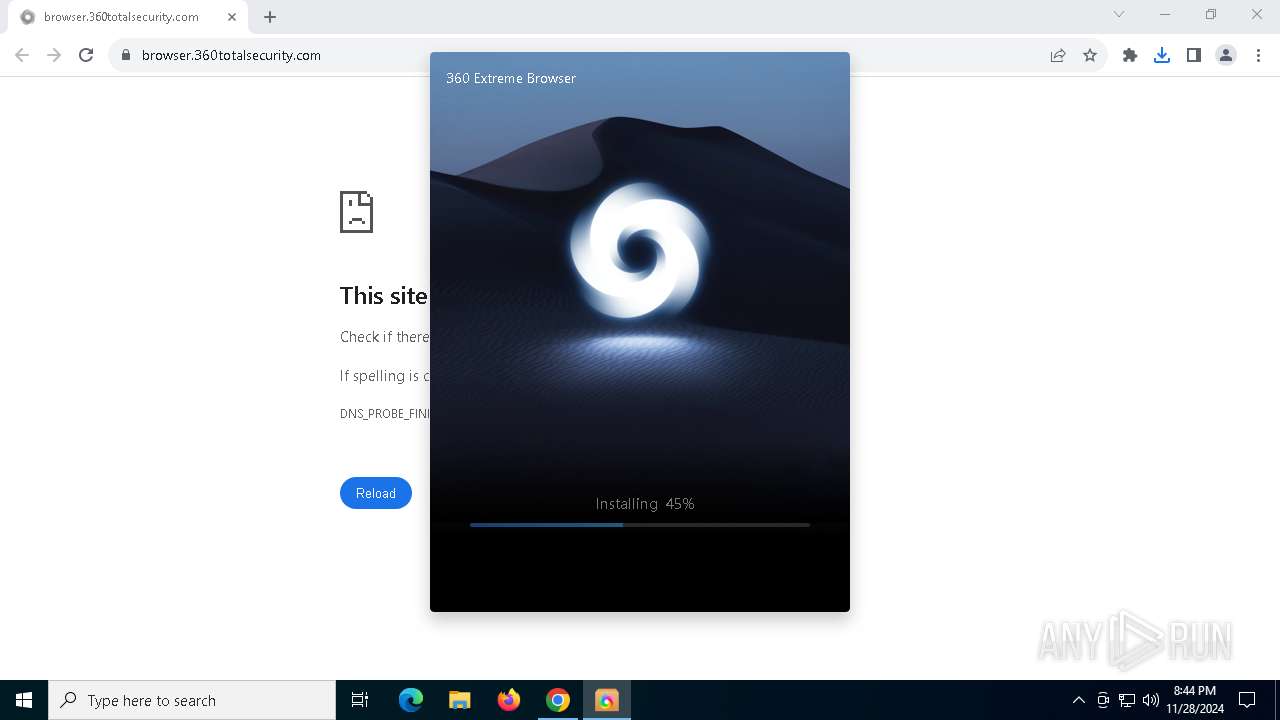Screen dimensions: 1280x720
Task: Click the 'This site' error heading
Action: coord(384,295)
